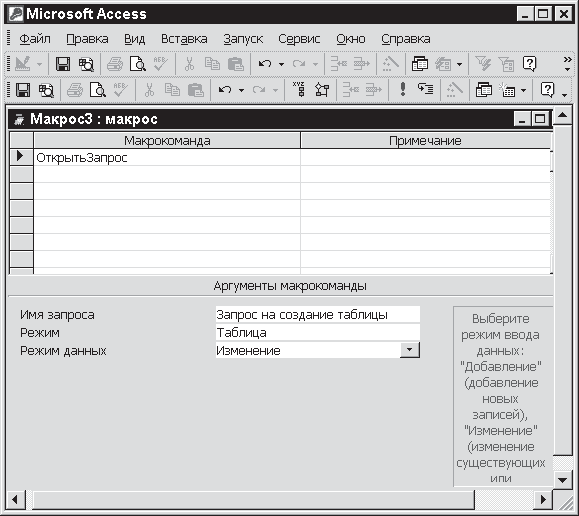Image resolution: width=579 pixels, height=516 pixels.
Task: Select the row selector of ОткрытьЗапрос
Action: [x=21, y=157]
